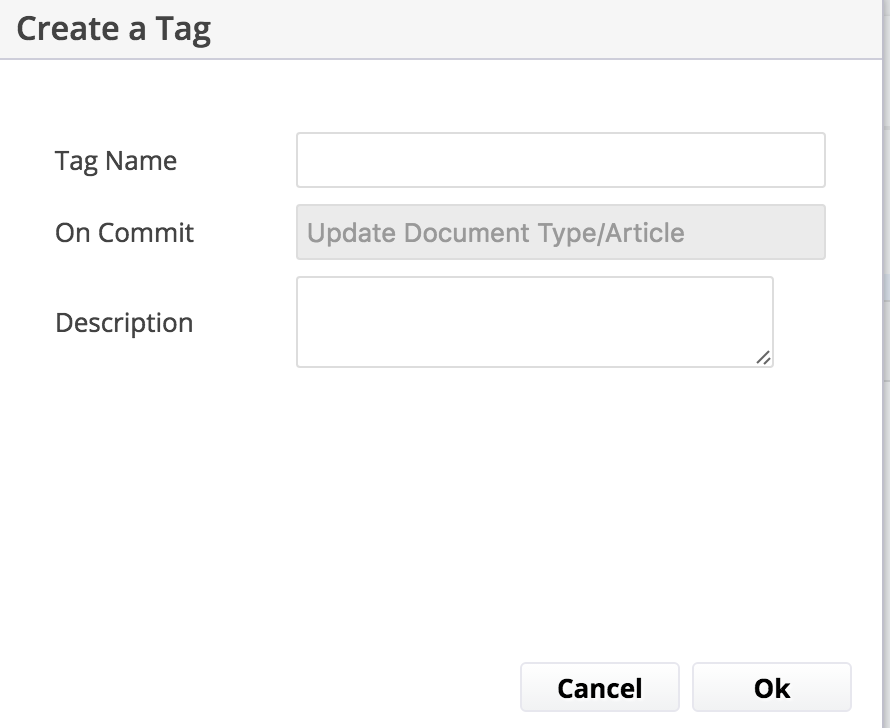Select the disabled On Commit field
Image resolution: width=890 pixels, height=728 pixels.
coord(560,232)
